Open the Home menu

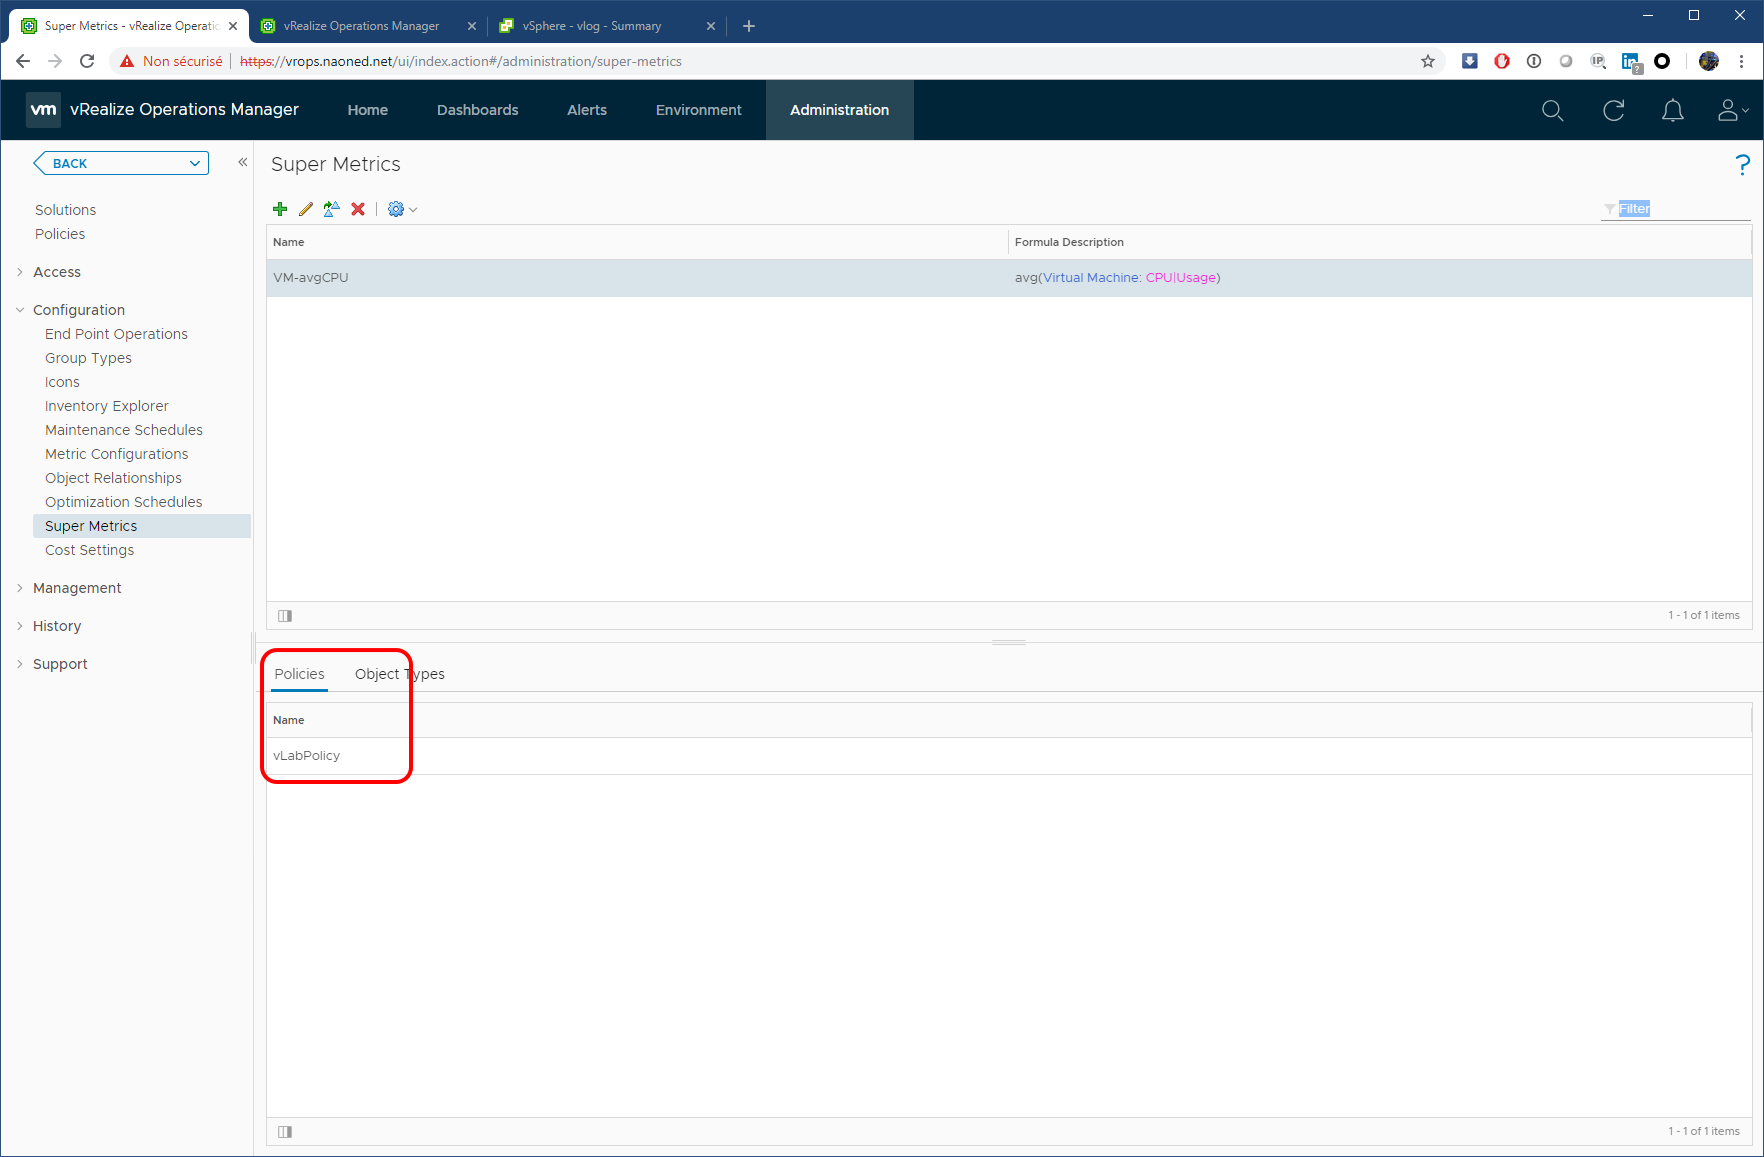pos(368,110)
